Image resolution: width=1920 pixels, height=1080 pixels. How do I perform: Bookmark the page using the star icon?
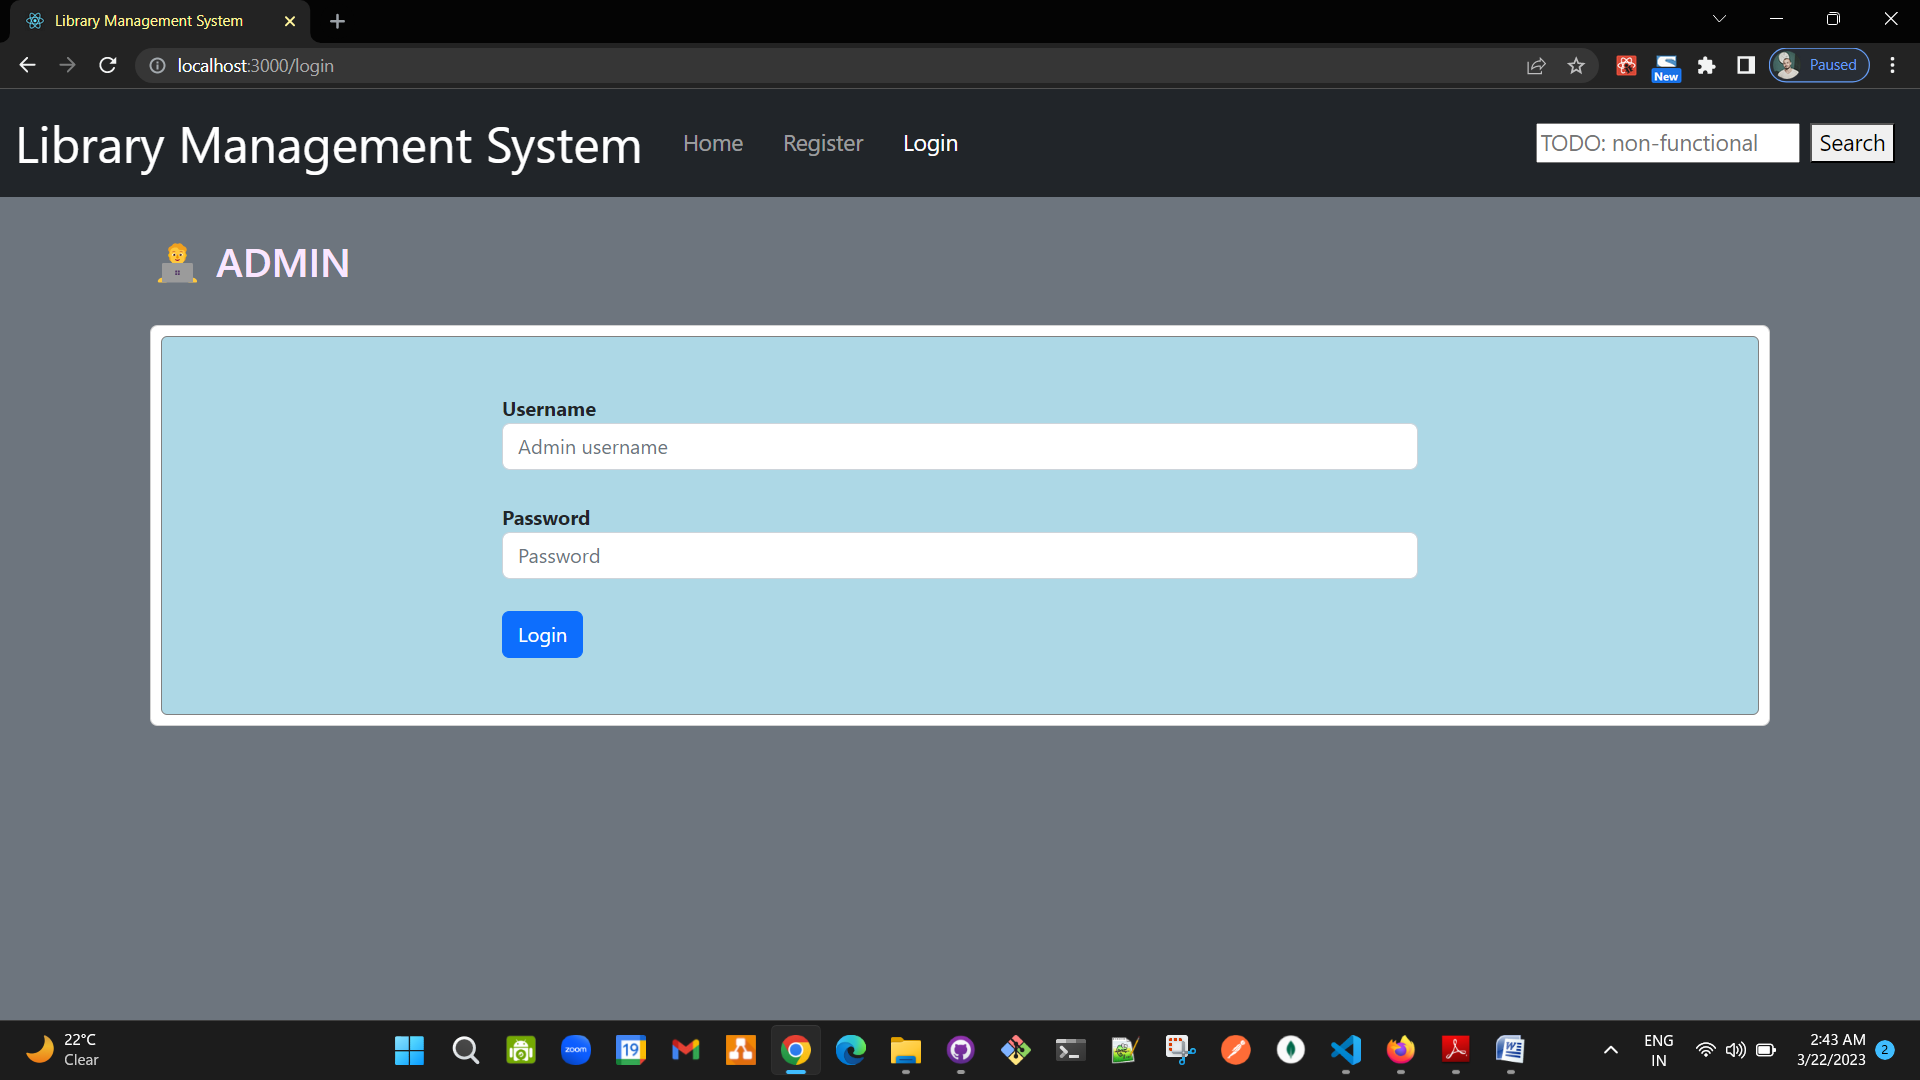tap(1576, 65)
